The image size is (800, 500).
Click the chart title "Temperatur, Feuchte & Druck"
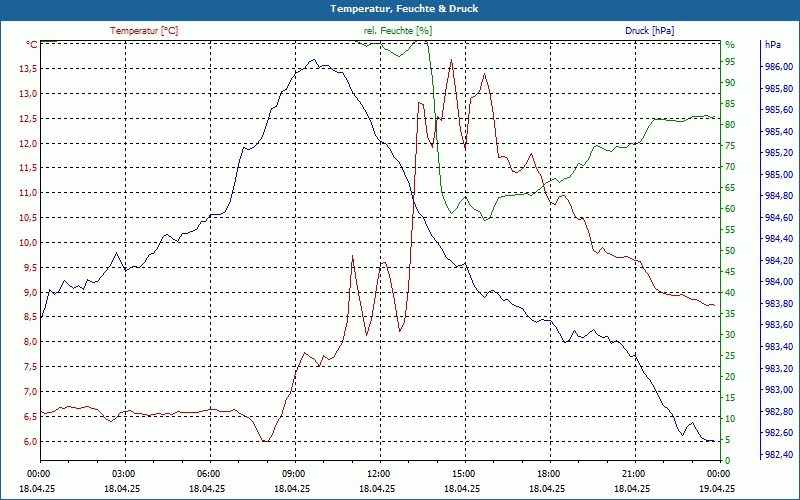(x=404, y=9)
